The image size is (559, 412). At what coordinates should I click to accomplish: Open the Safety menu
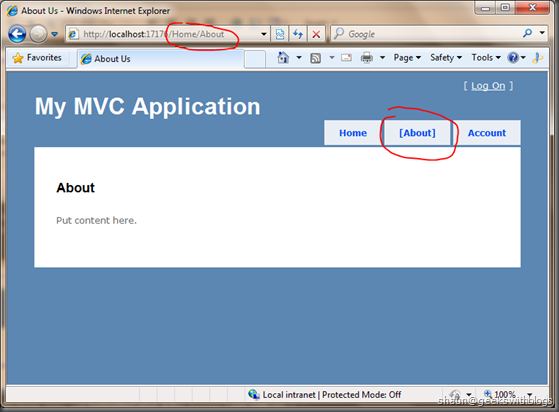tap(446, 57)
